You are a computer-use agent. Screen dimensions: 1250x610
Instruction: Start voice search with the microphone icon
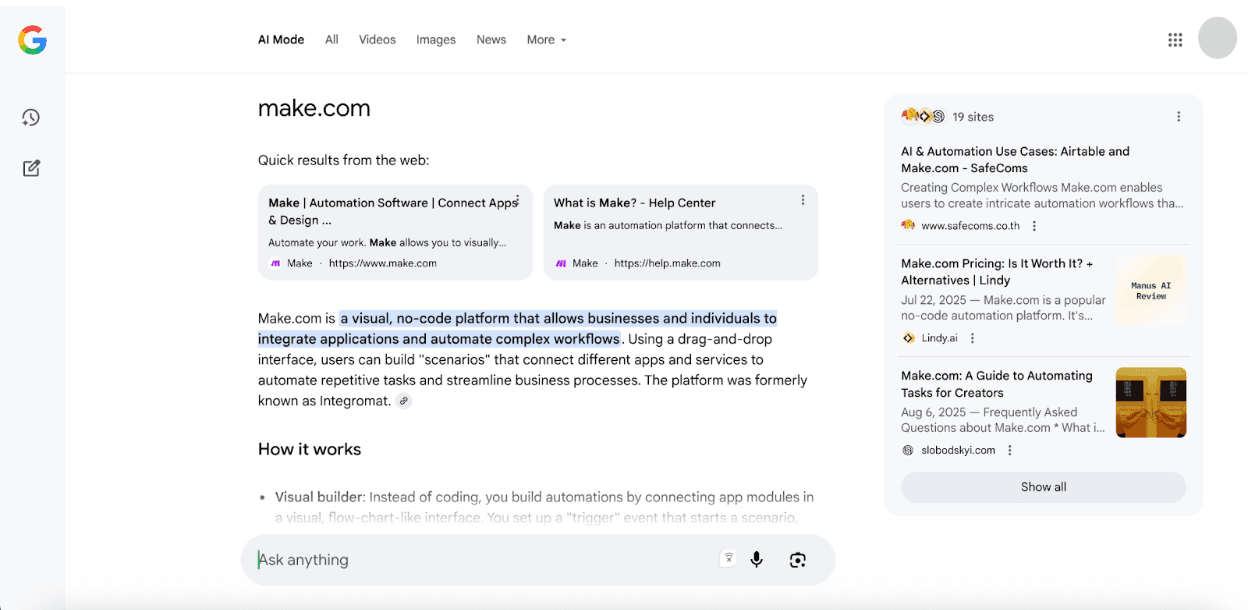(x=757, y=558)
